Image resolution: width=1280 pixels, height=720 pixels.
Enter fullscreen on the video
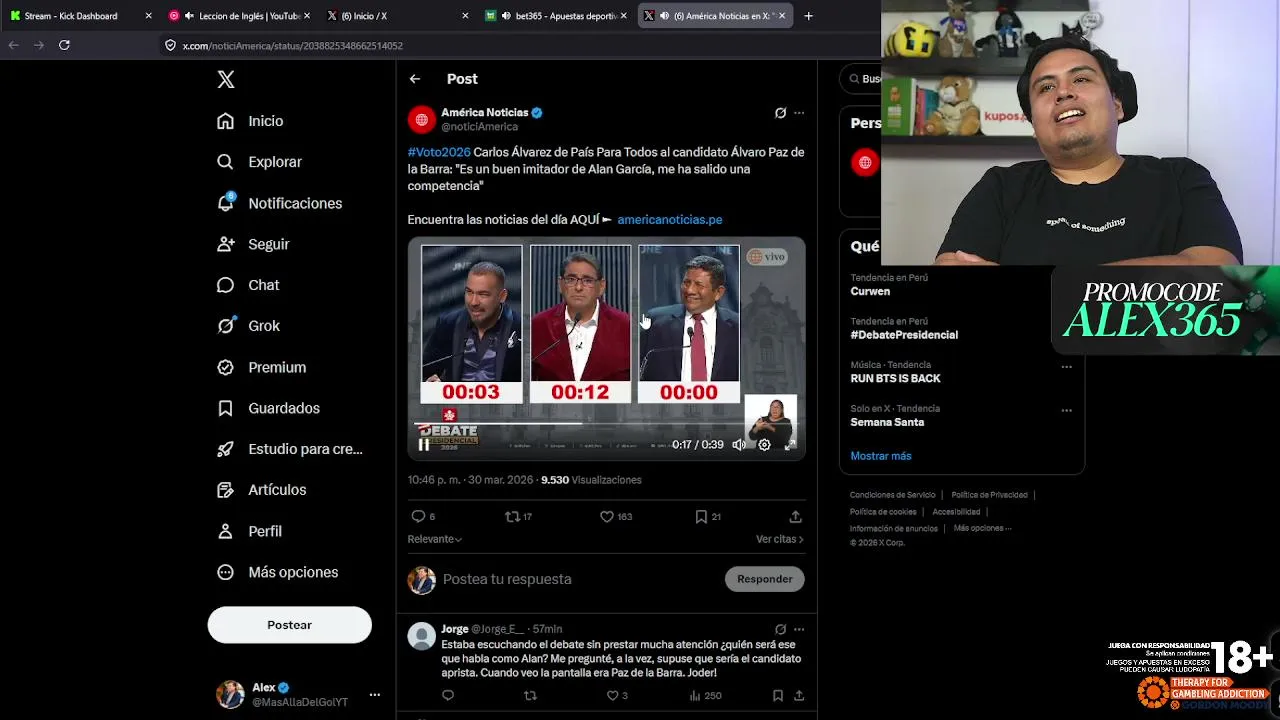coord(790,445)
